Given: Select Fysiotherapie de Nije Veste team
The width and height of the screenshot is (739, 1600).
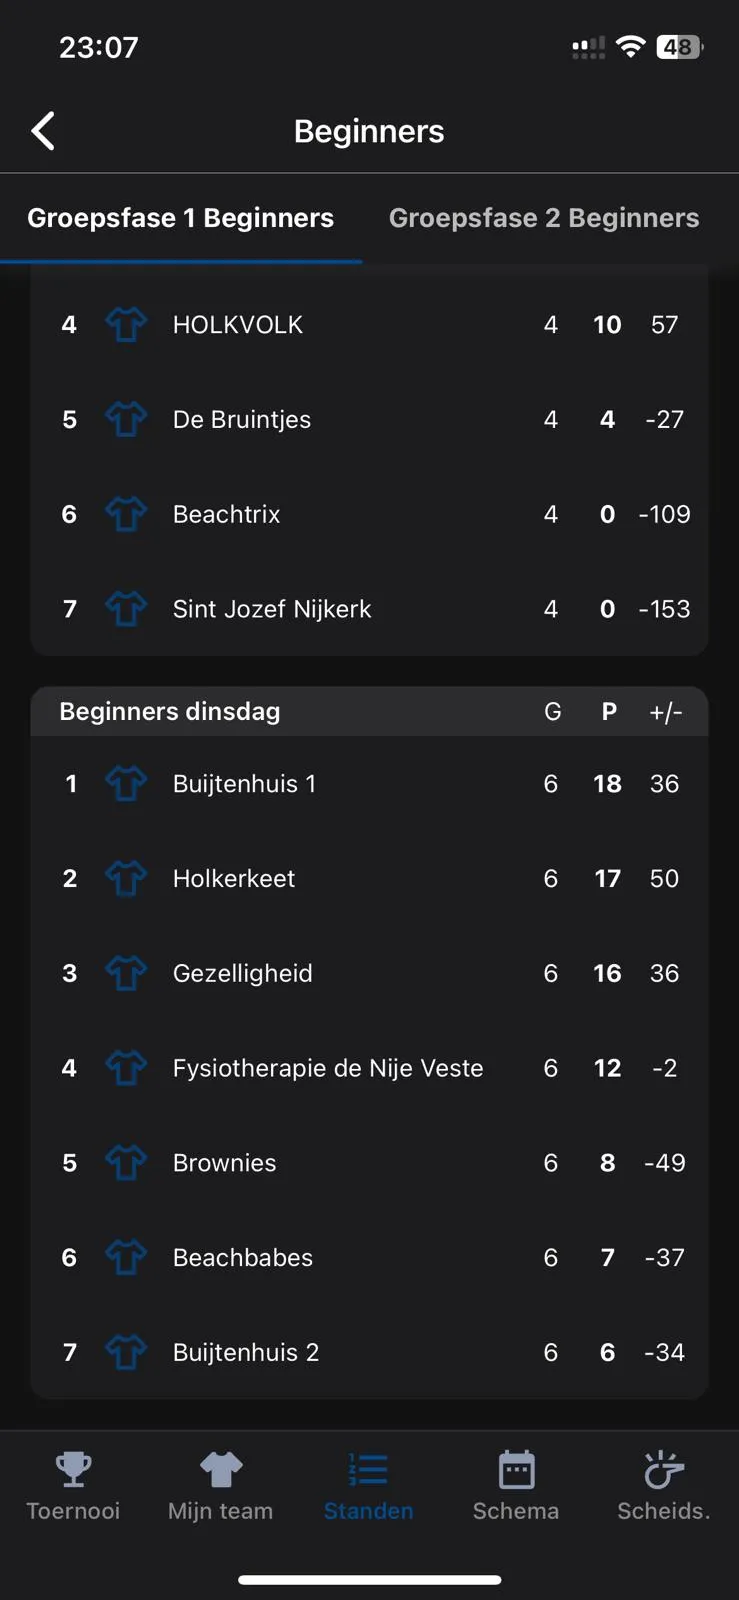Looking at the screenshot, I should click(328, 1068).
